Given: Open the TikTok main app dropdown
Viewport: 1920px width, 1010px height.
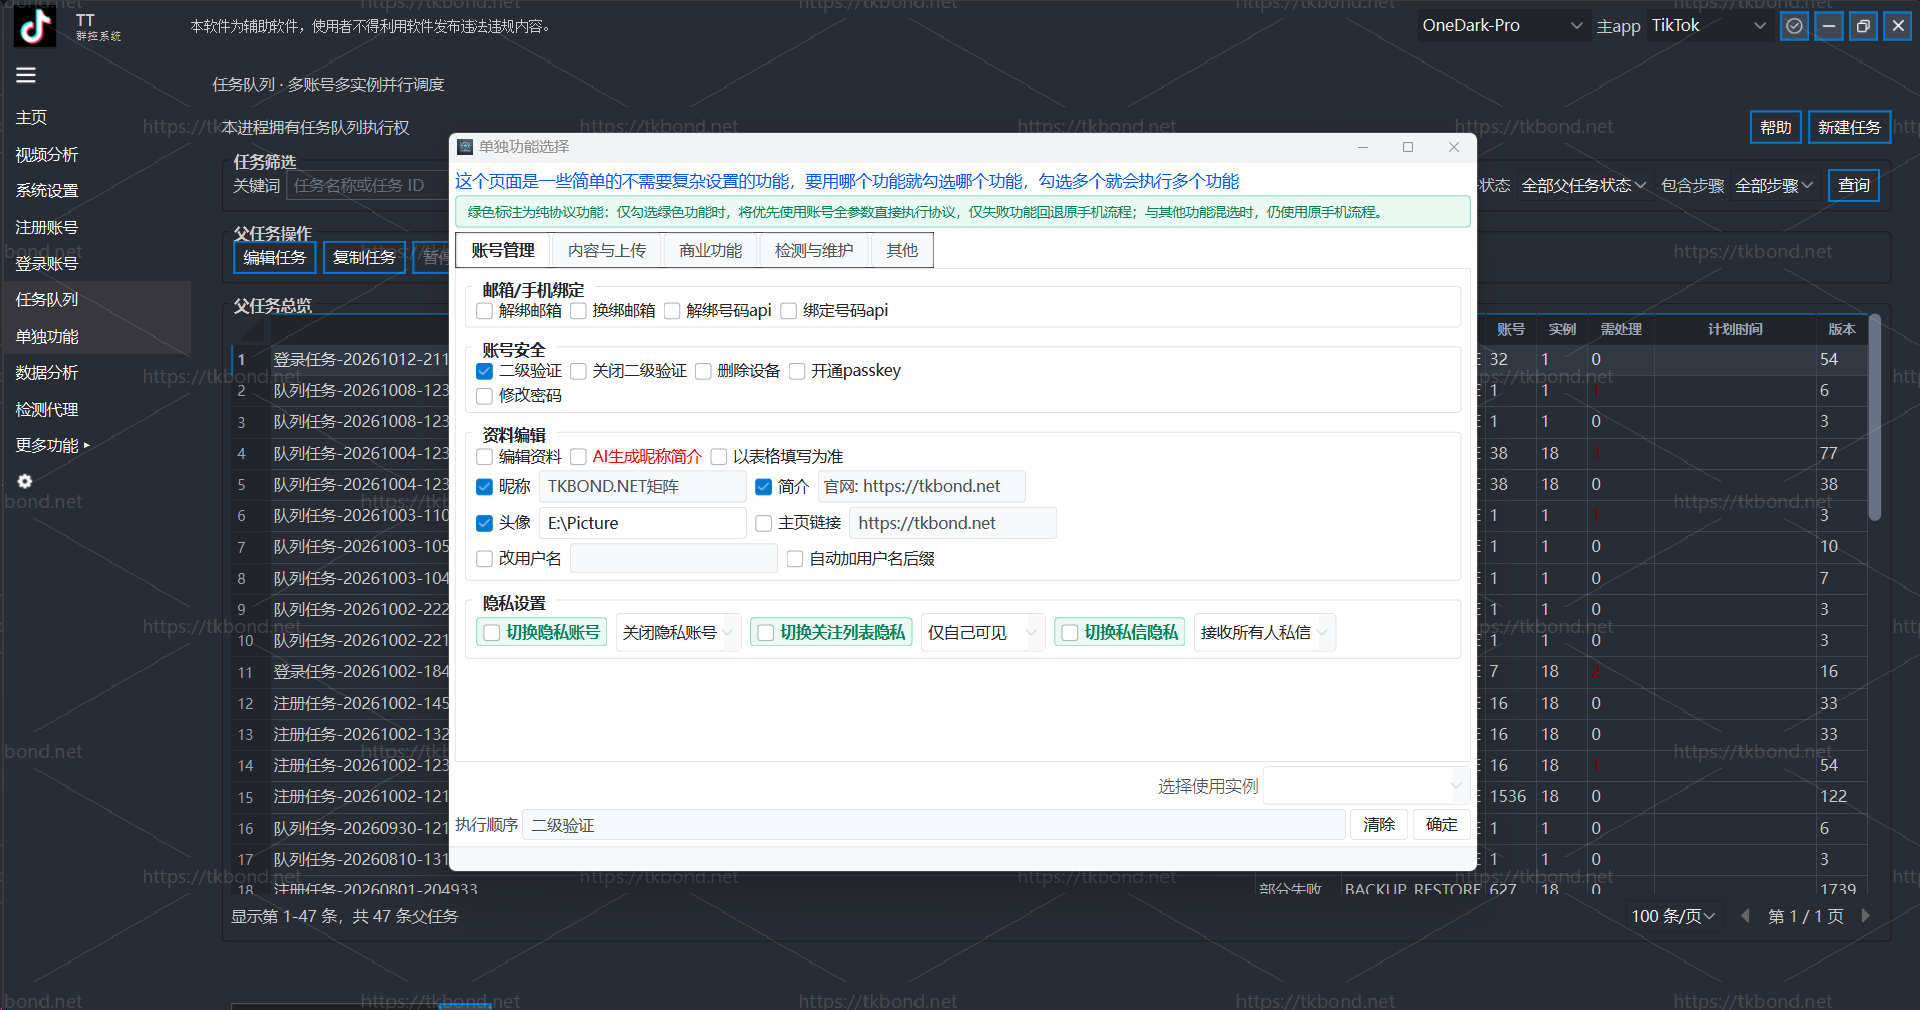Looking at the screenshot, I should pyautogui.click(x=1709, y=26).
